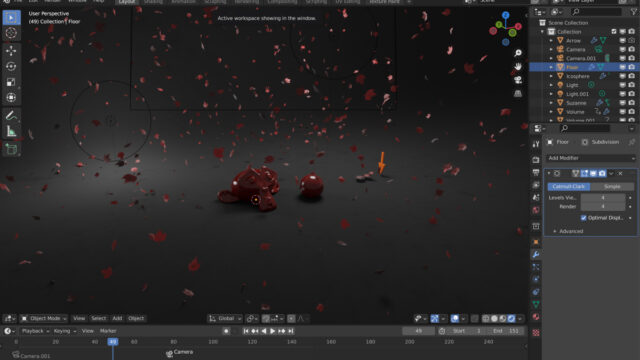Open the Object Data green triangle tab
Screen dimensions: 640x360
pos(536,304)
